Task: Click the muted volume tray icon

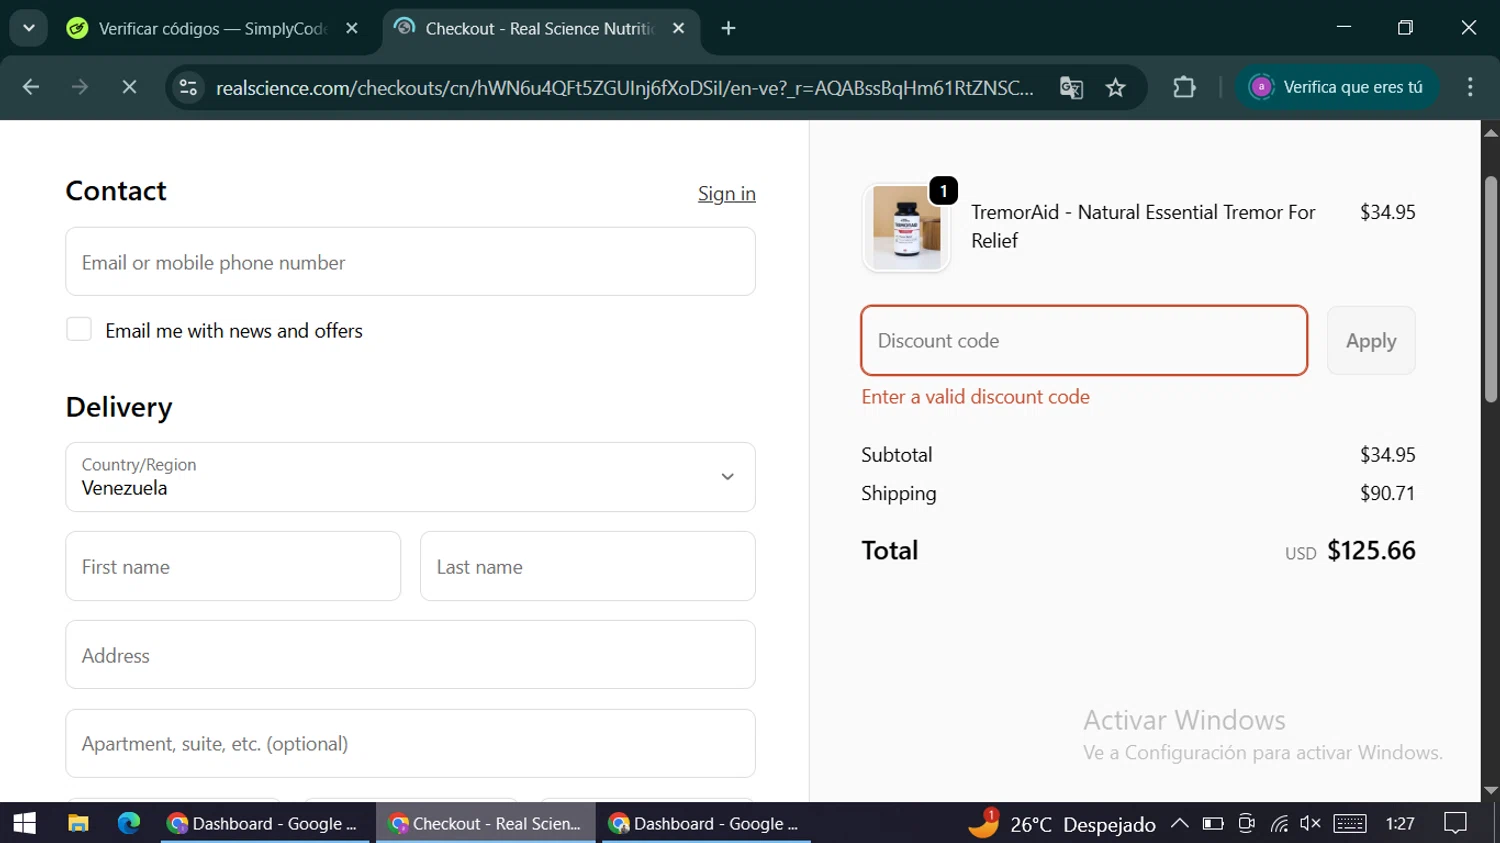Action: point(1310,823)
